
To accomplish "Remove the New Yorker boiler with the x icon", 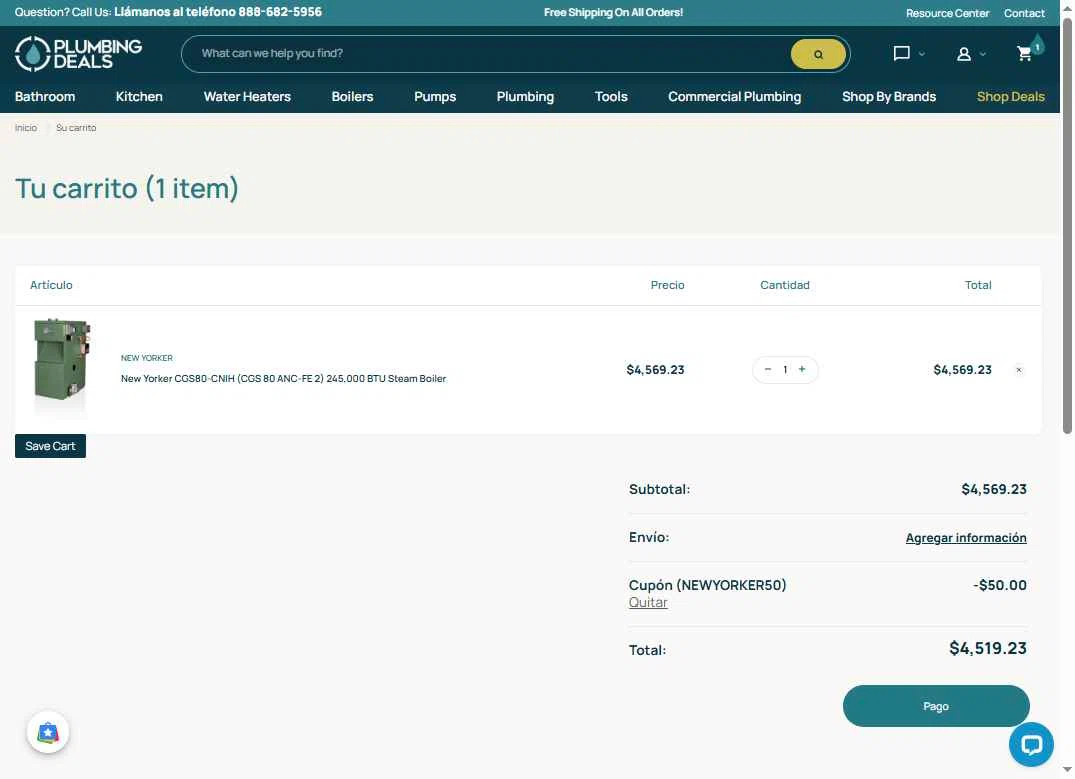I will coord(1019,370).
